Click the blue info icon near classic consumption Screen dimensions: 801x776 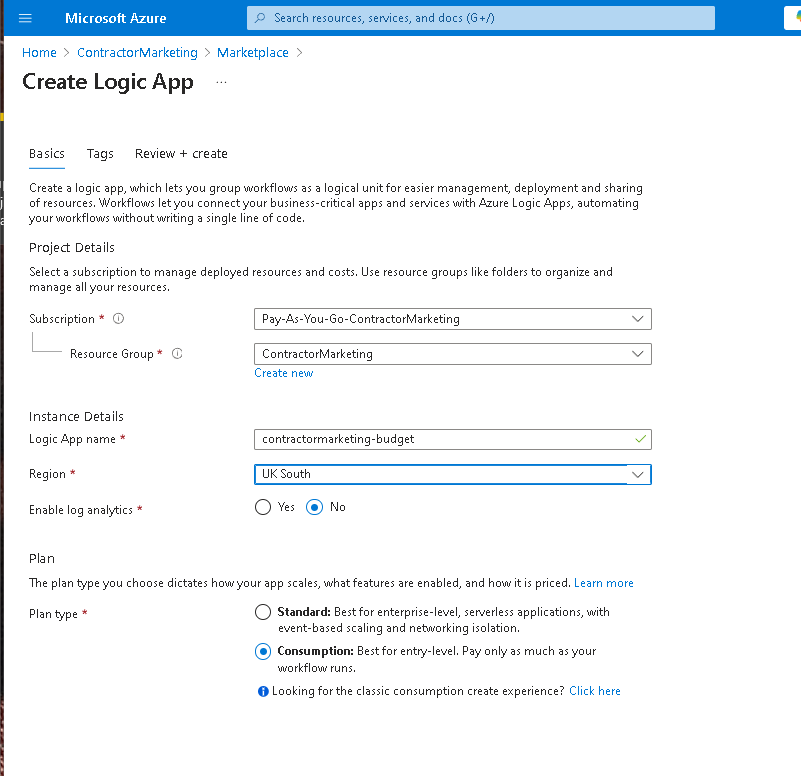pos(263,691)
